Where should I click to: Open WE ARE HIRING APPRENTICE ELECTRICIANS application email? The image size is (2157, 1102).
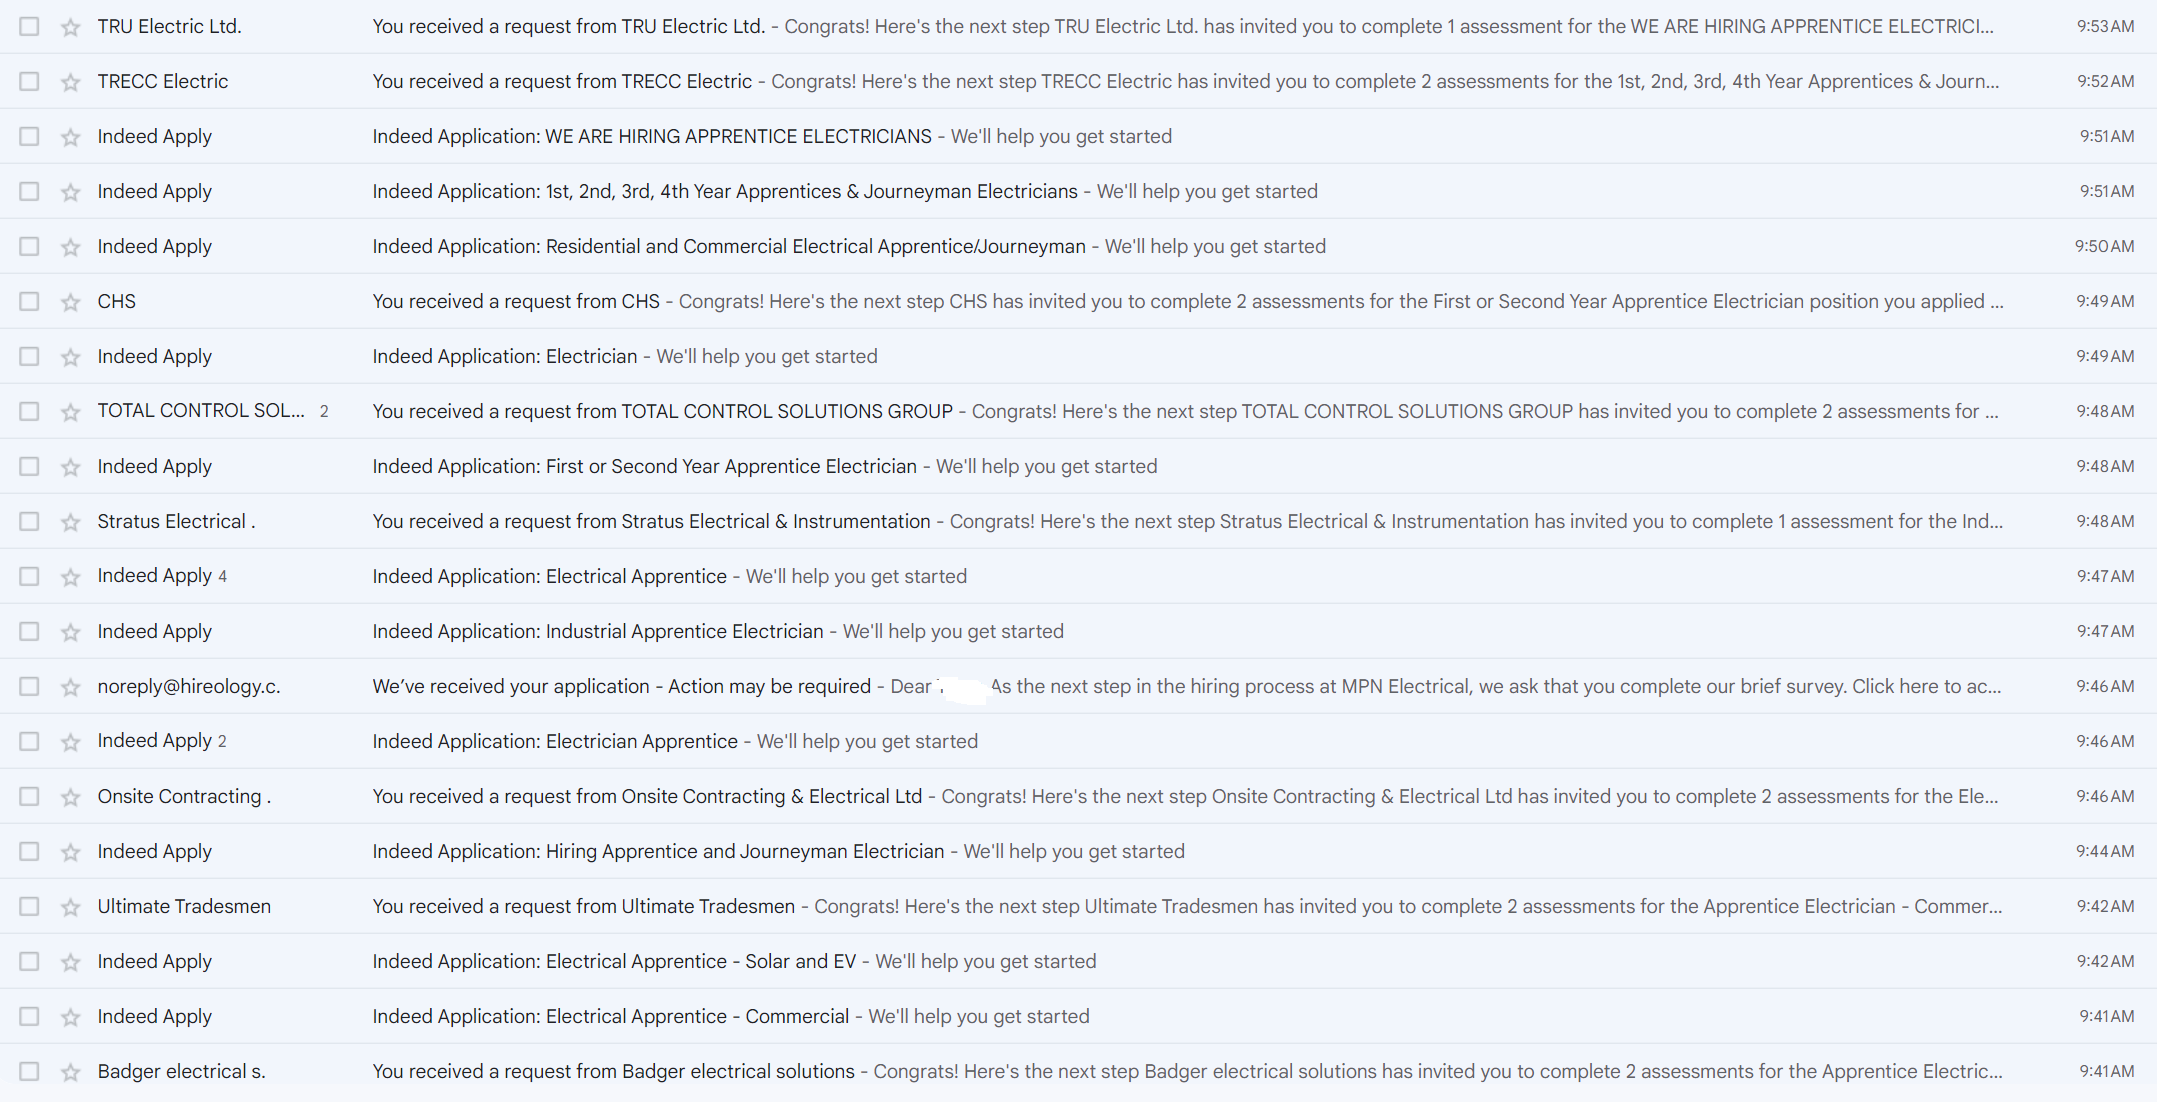tap(1078, 136)
